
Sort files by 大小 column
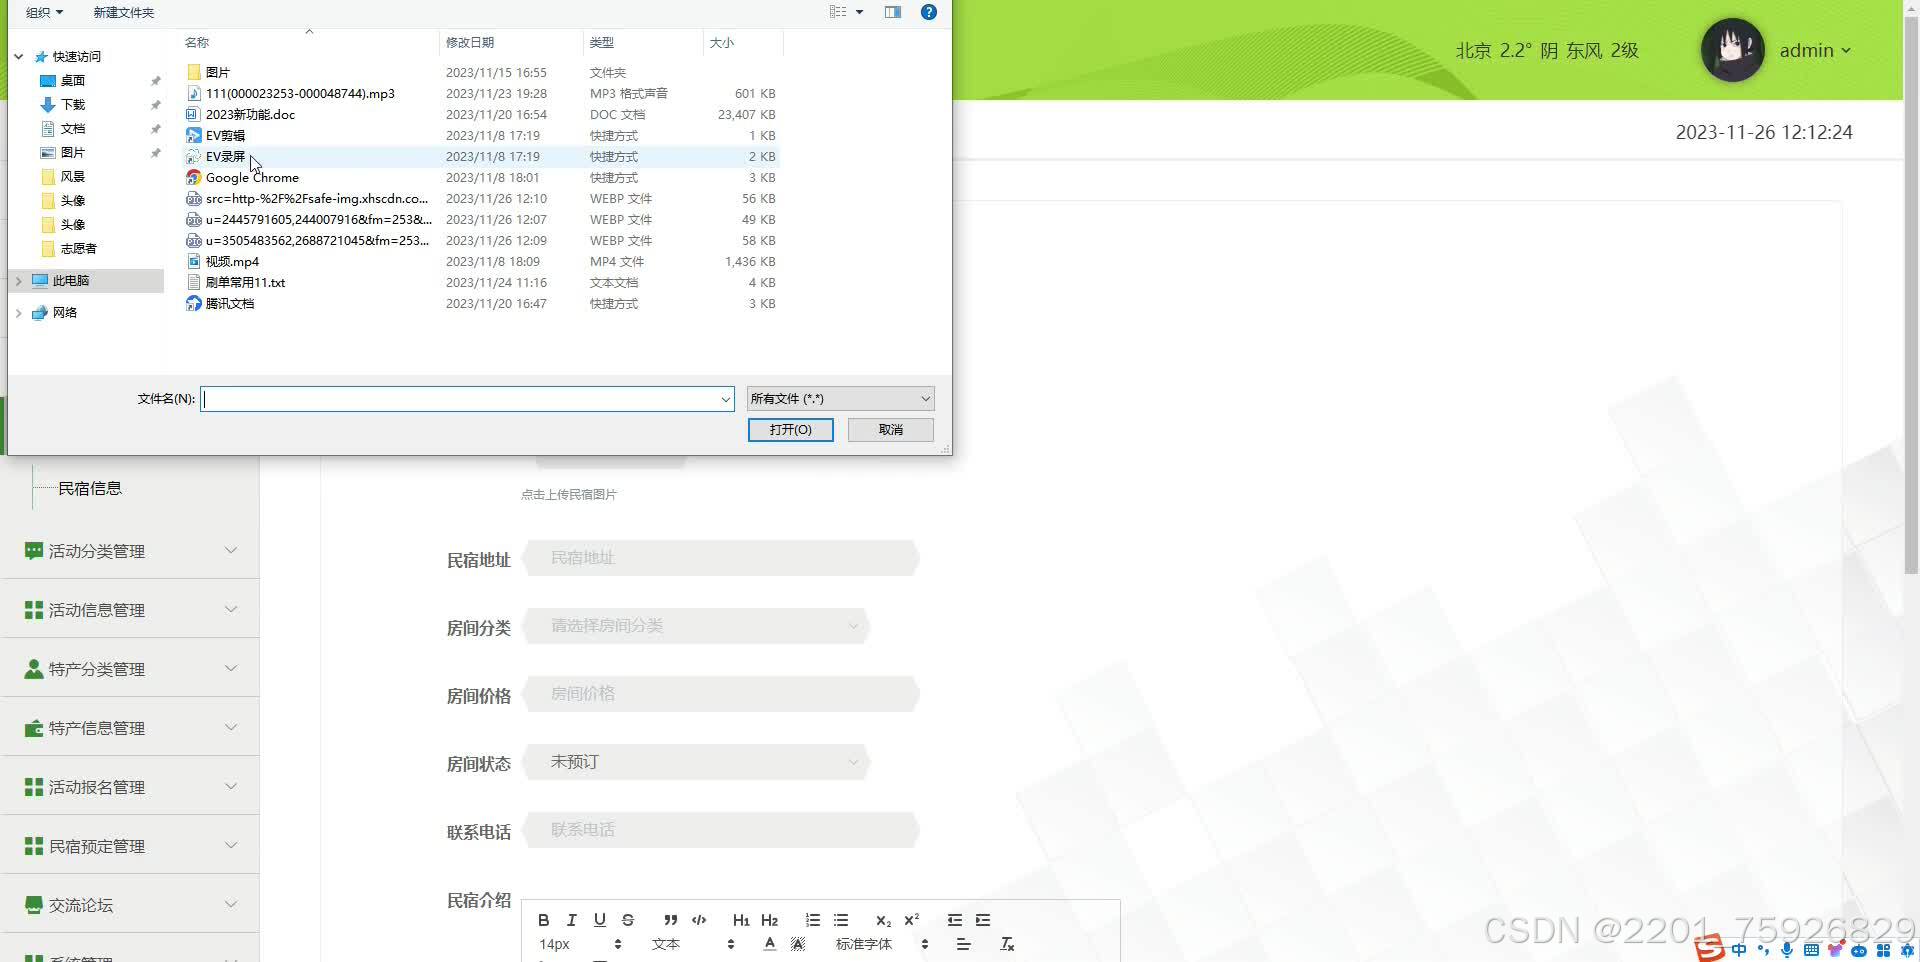tap(743, 42)
